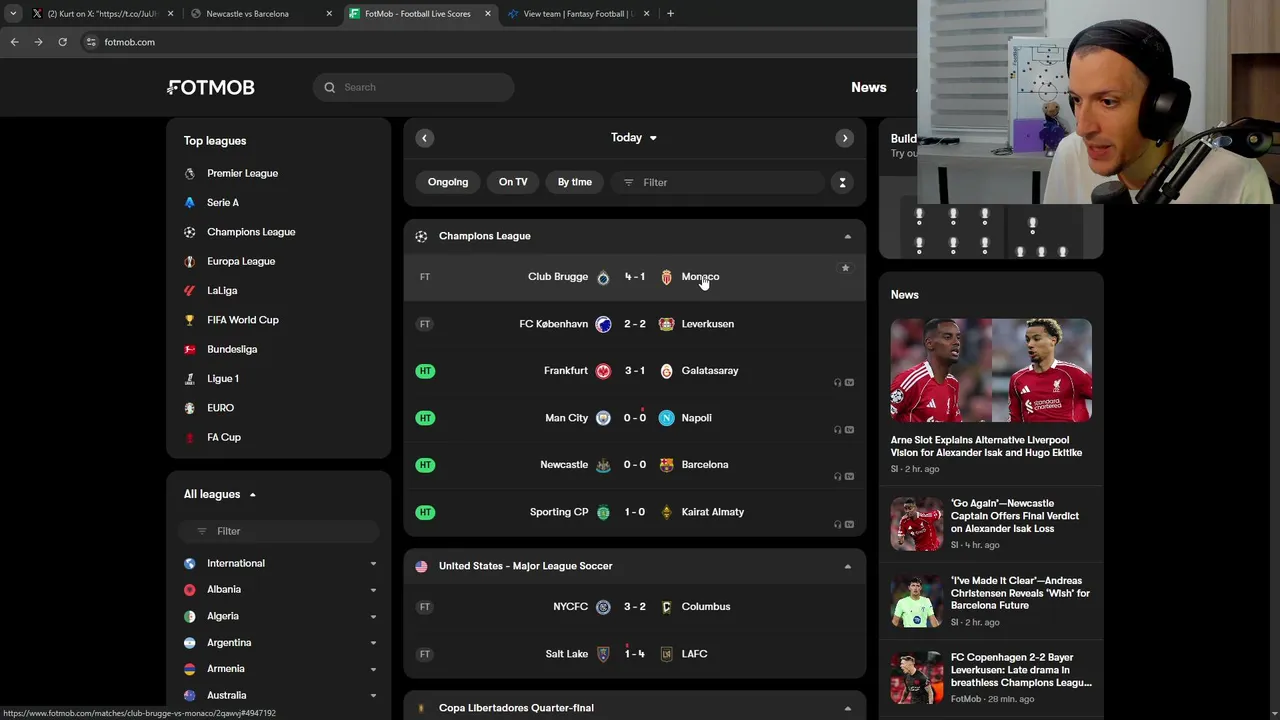This screenshot has width=1280, height=720.
Task: Open the Today date dropdown
Action: click(634, 138)
